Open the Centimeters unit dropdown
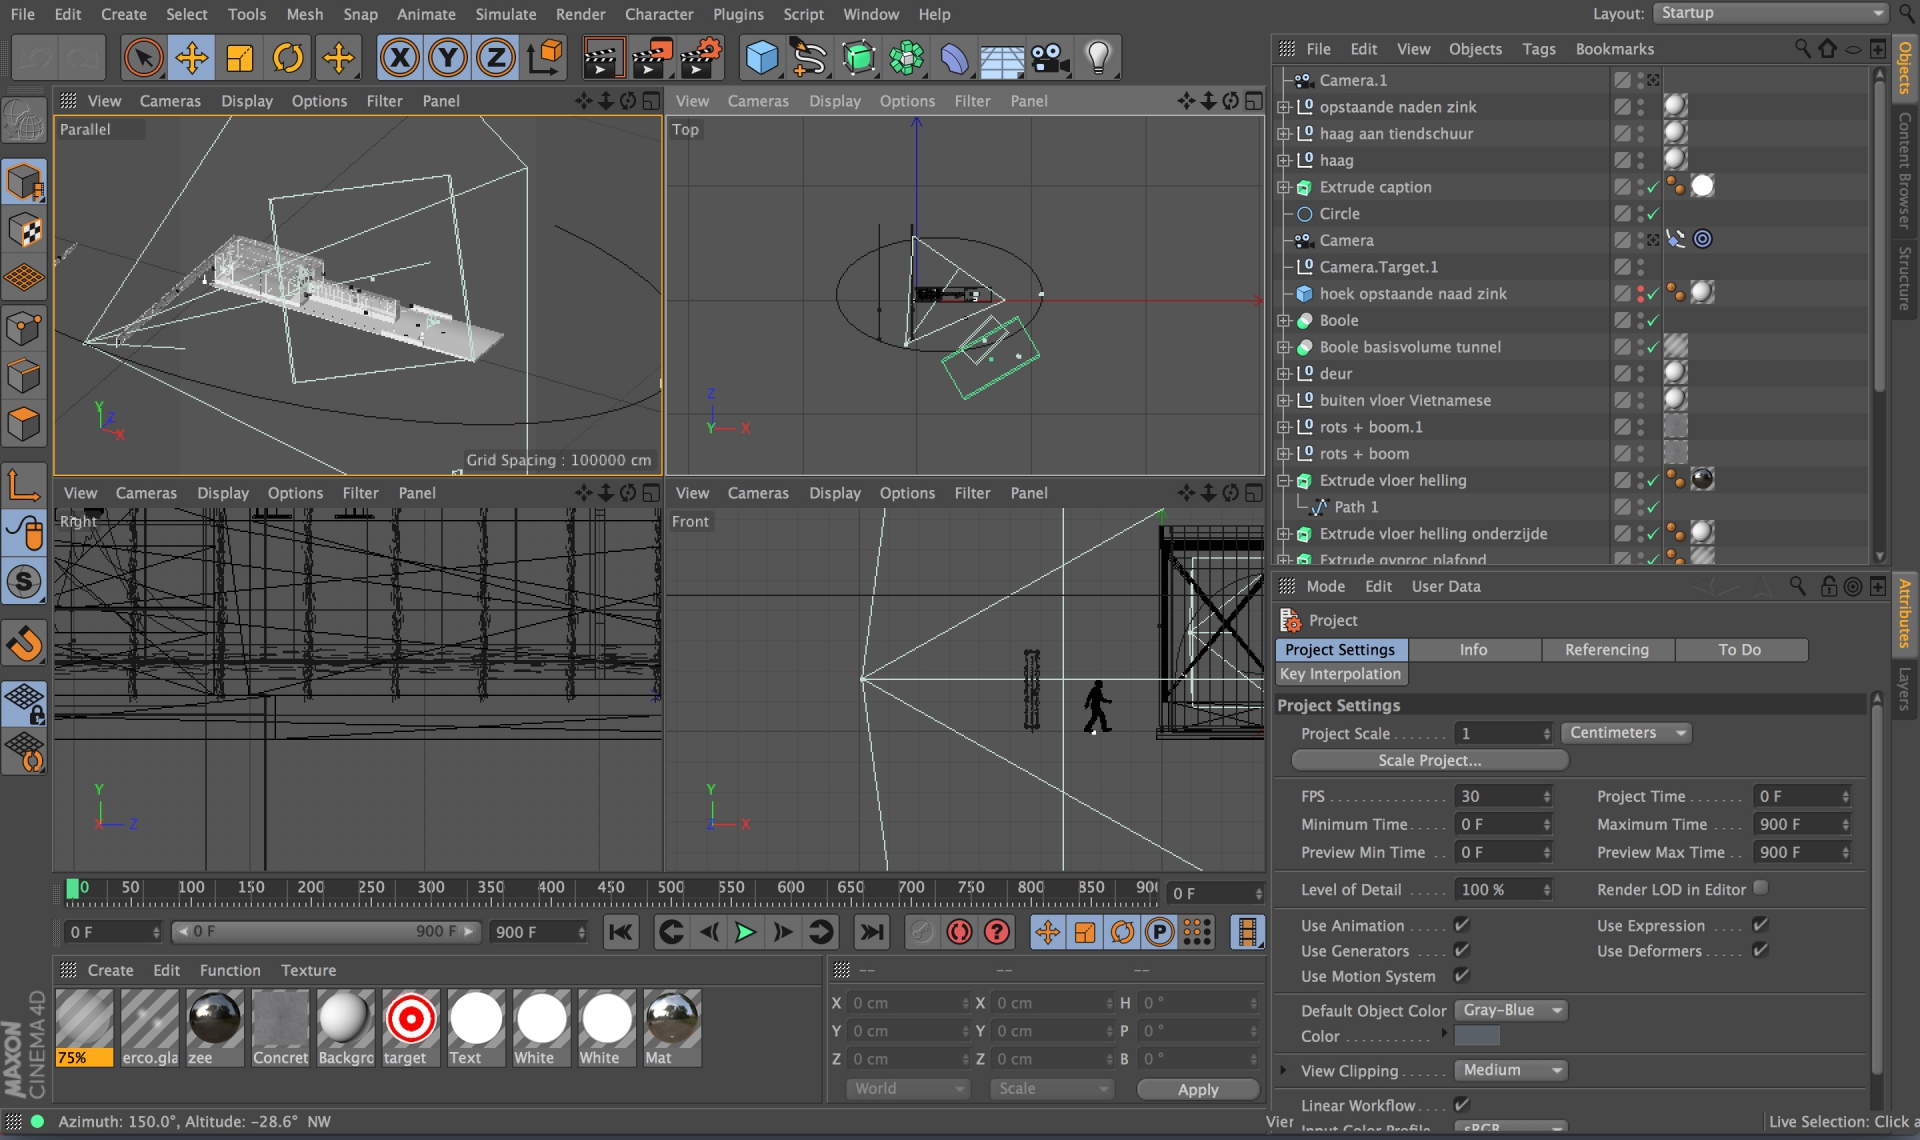The width and height of the screenshot is (1920, 1140). (x=1625, y=733)
